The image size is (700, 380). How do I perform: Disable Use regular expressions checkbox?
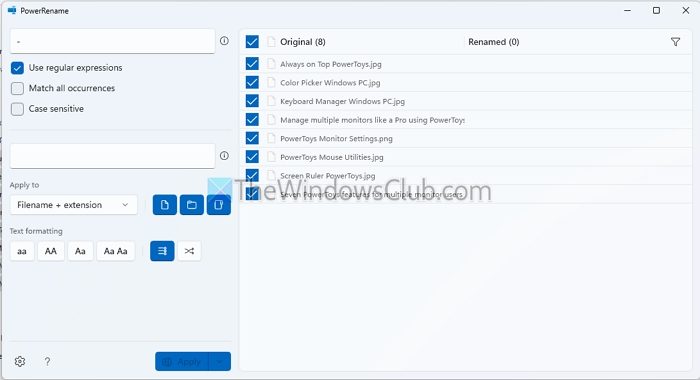[x=17, y=68]
